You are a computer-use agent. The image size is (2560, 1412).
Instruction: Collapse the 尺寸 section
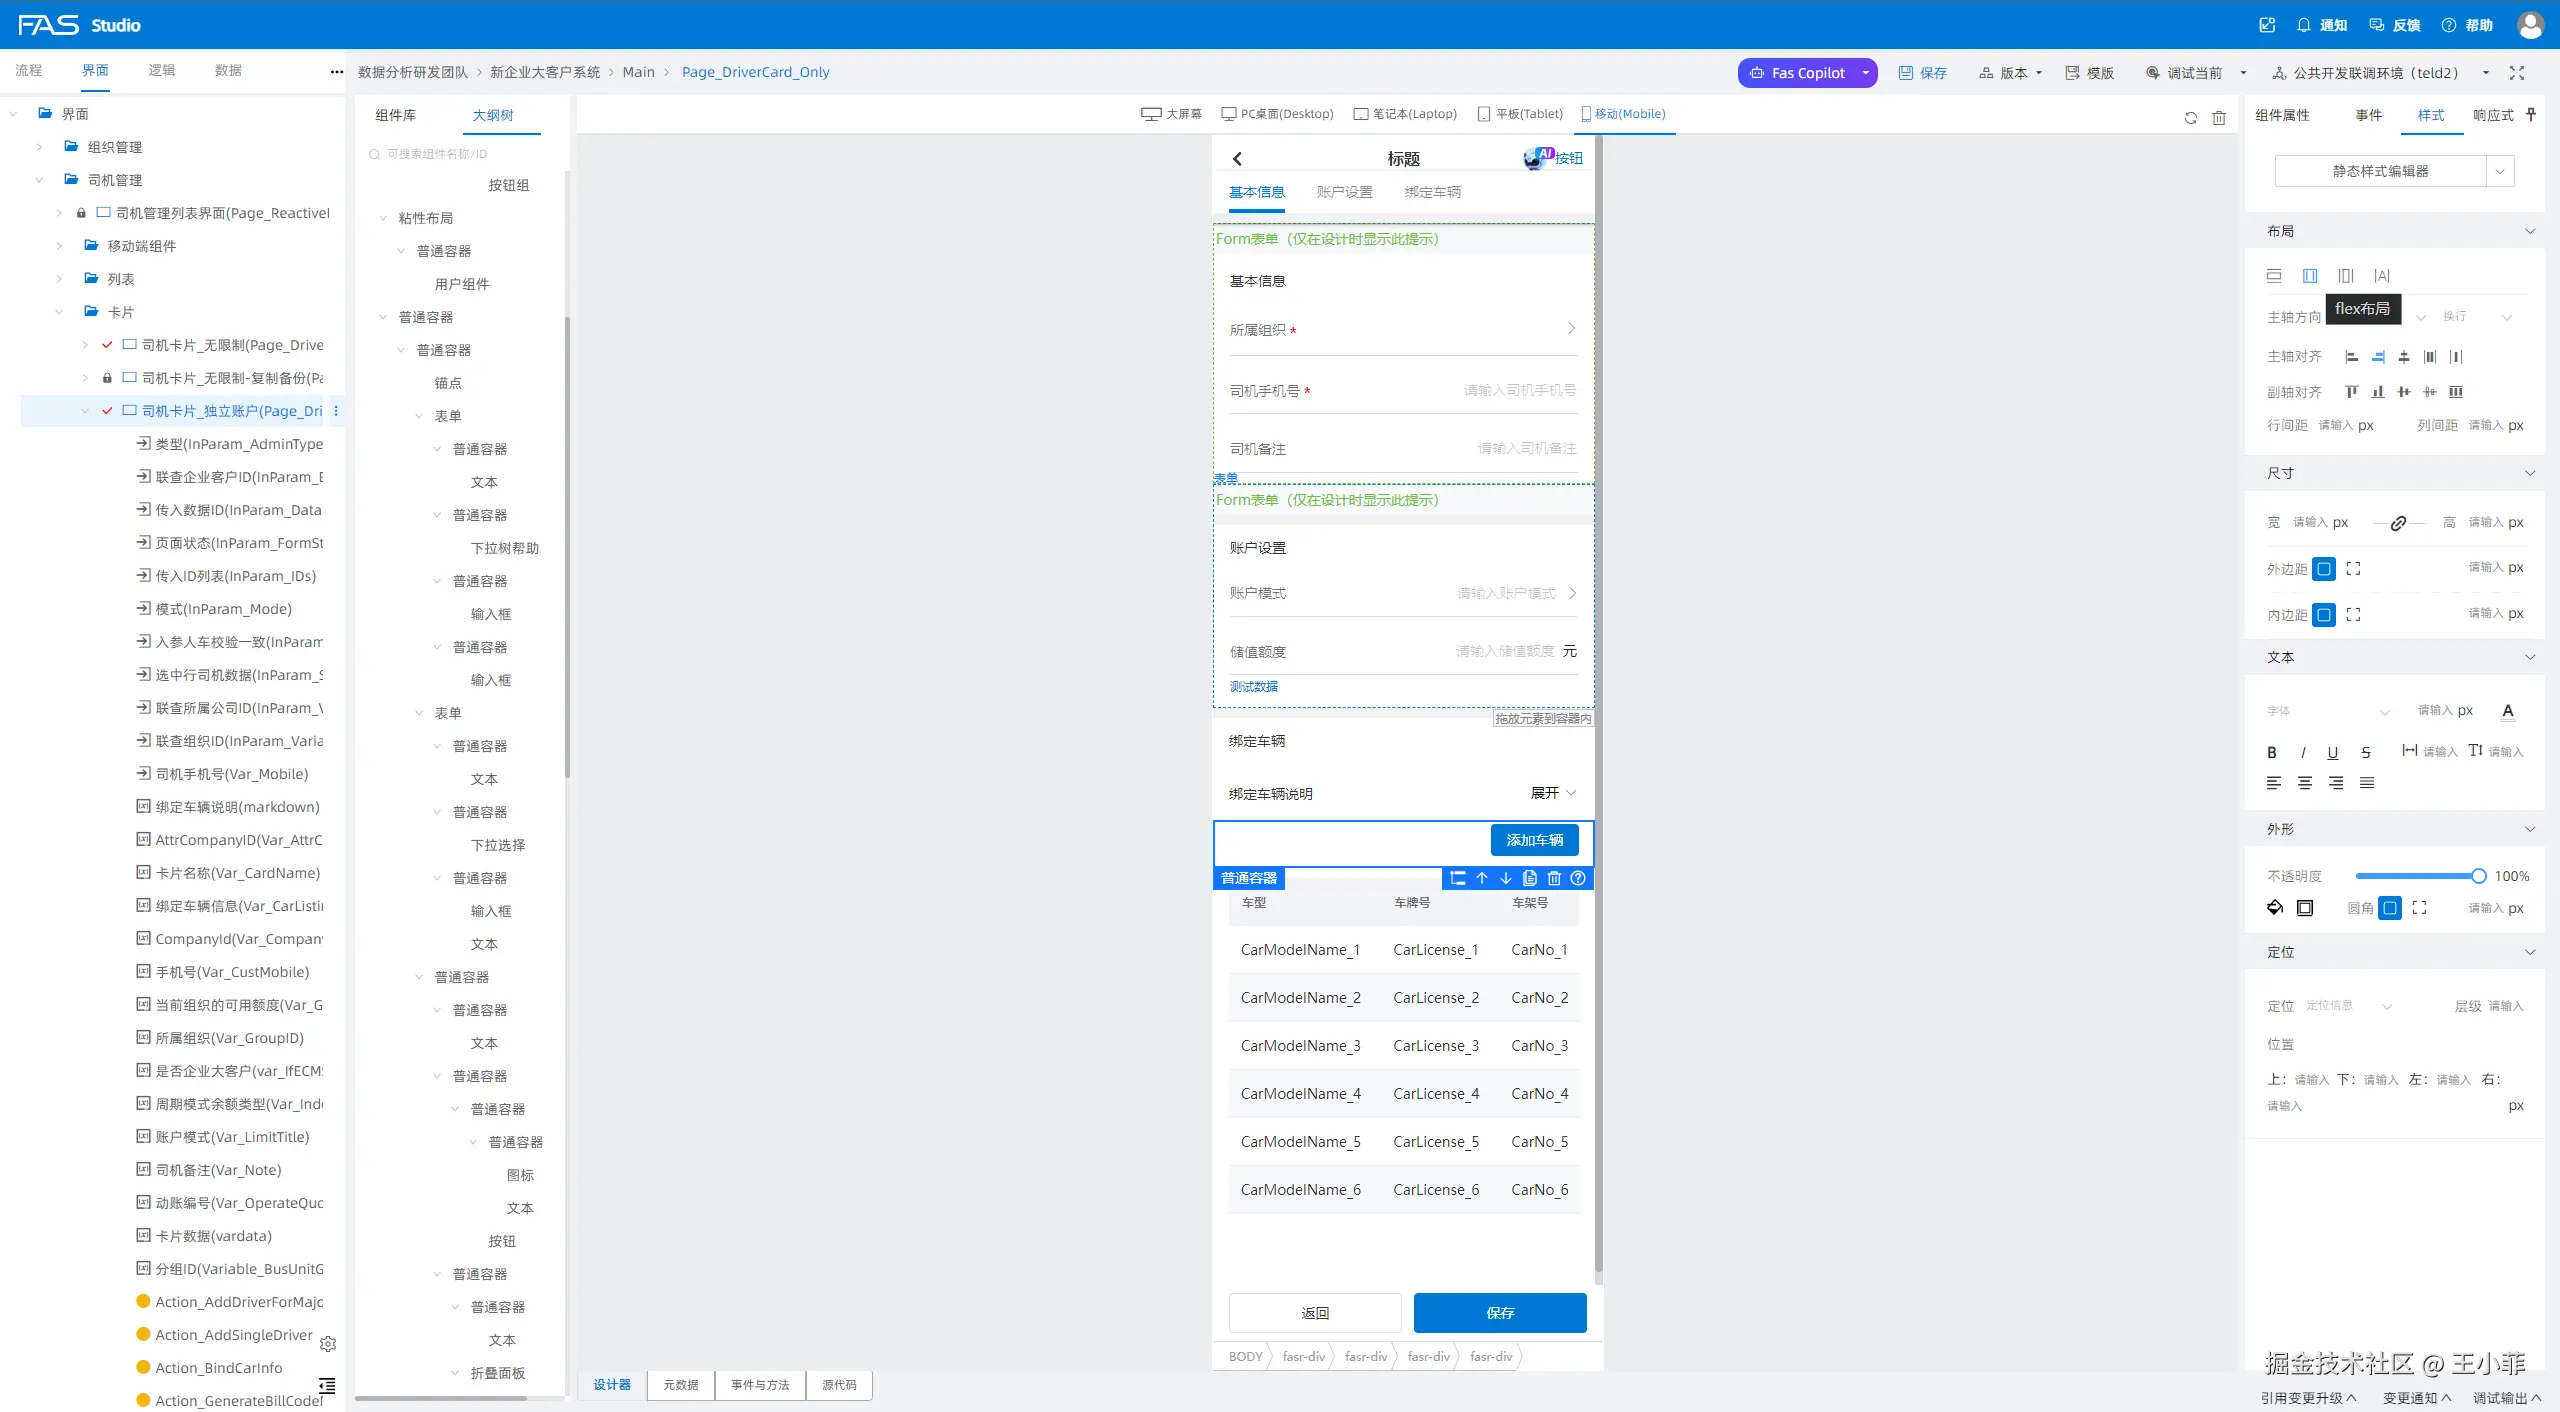[x=2530, y=473]
